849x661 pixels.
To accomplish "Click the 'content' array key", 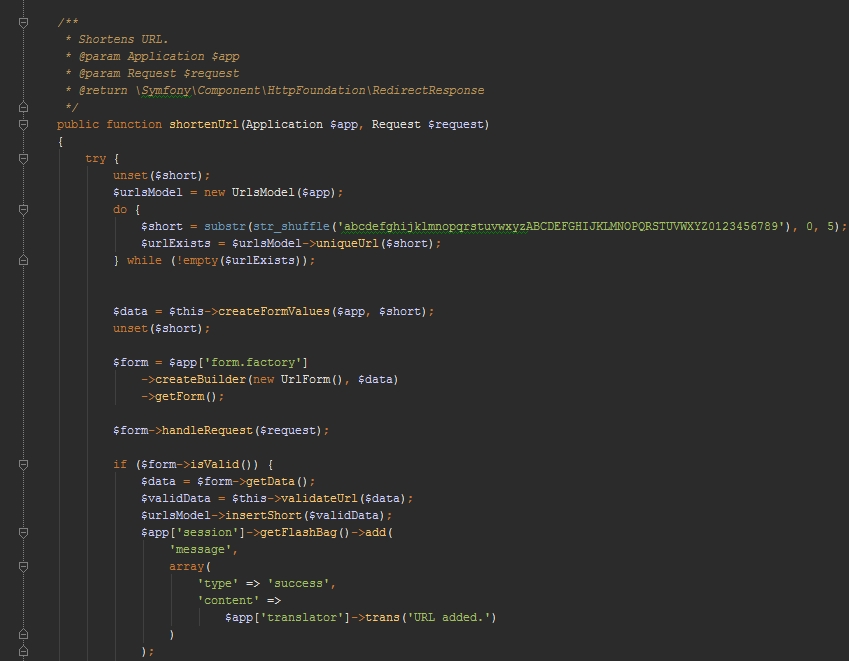I will [x=228, y=601].
